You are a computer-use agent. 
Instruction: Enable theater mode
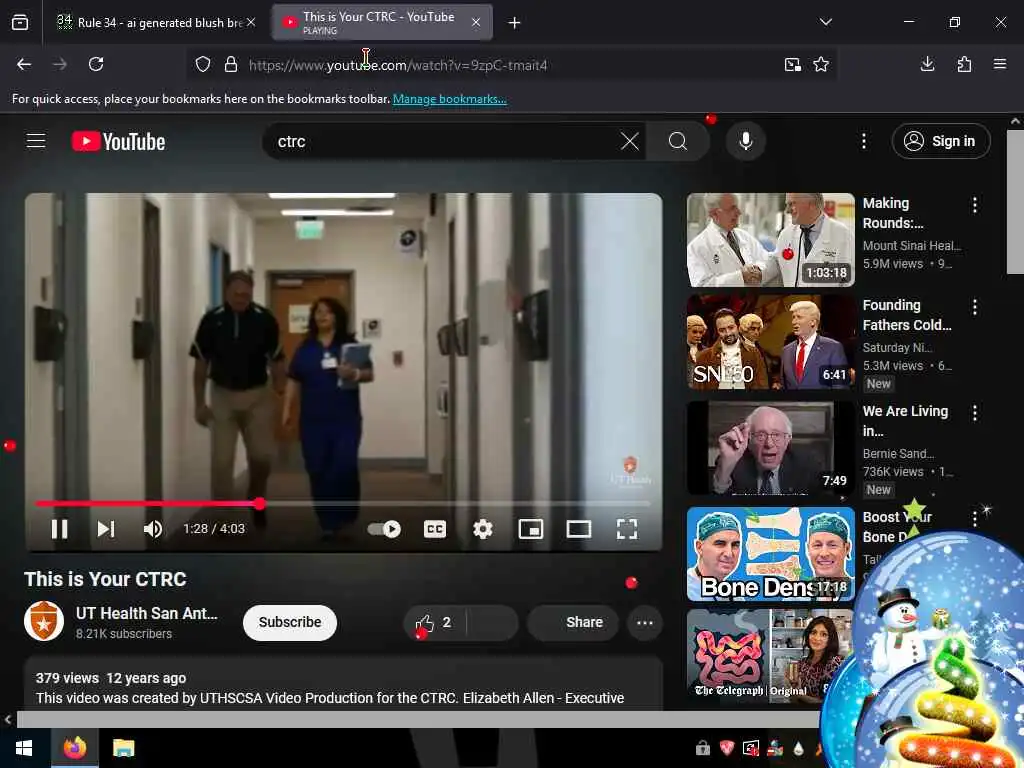pyautogui.click(x=579, y=529)
